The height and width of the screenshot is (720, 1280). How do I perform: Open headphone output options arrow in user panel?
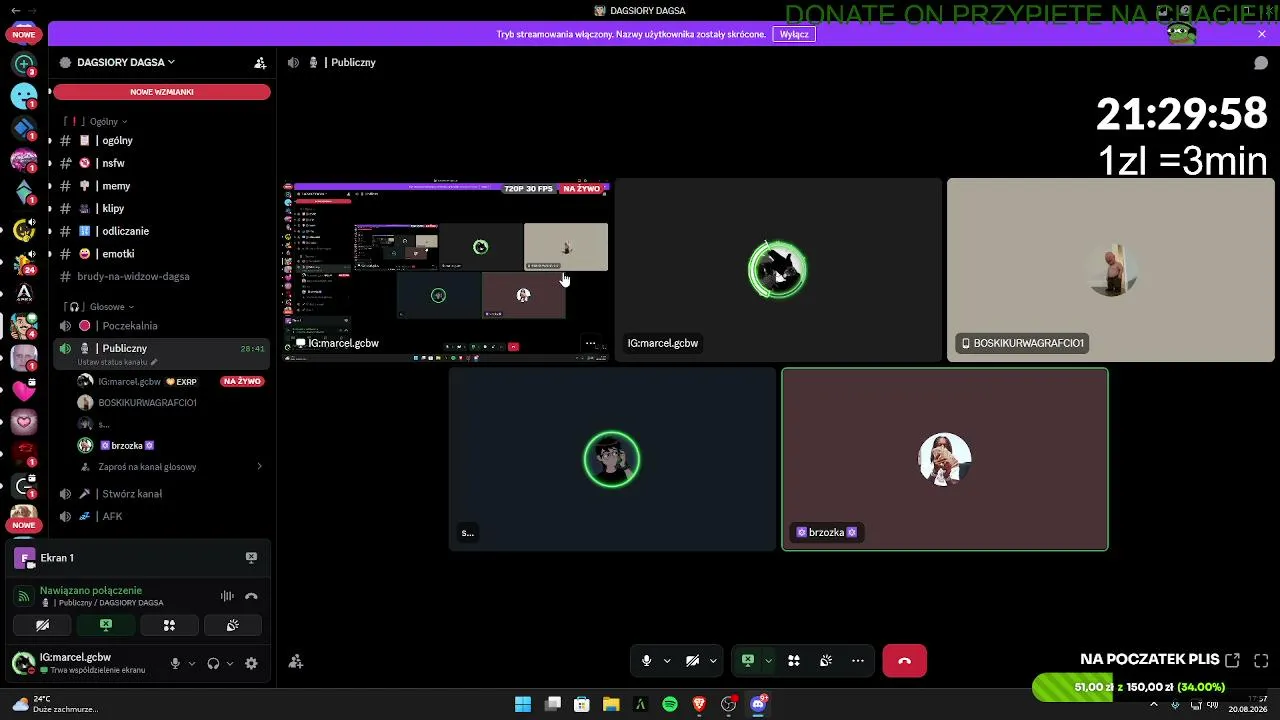(229, 663)
